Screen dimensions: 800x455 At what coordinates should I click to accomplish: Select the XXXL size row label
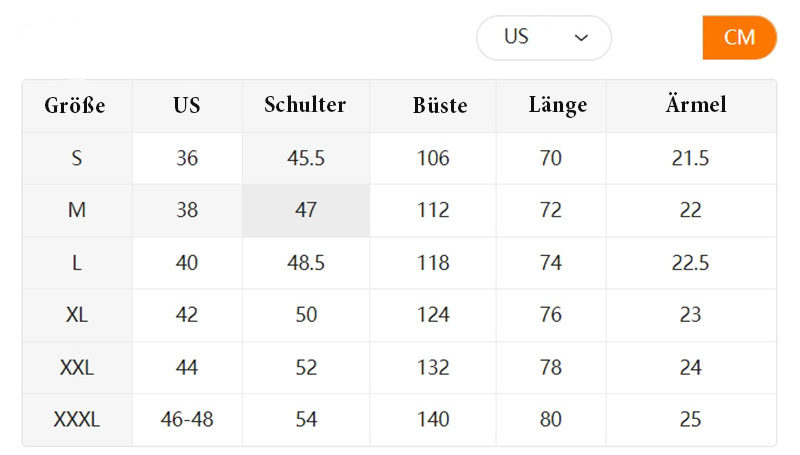click(x=77, y=420)
